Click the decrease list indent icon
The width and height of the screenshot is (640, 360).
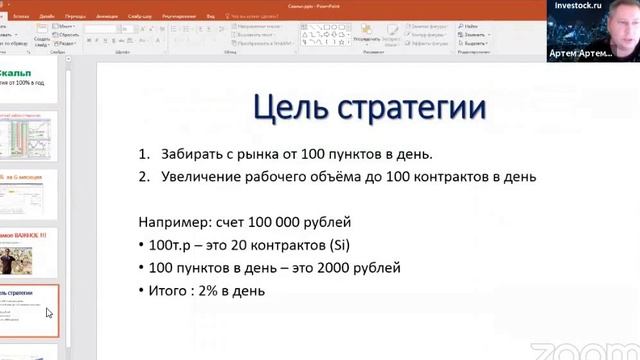tap(200, 29)
